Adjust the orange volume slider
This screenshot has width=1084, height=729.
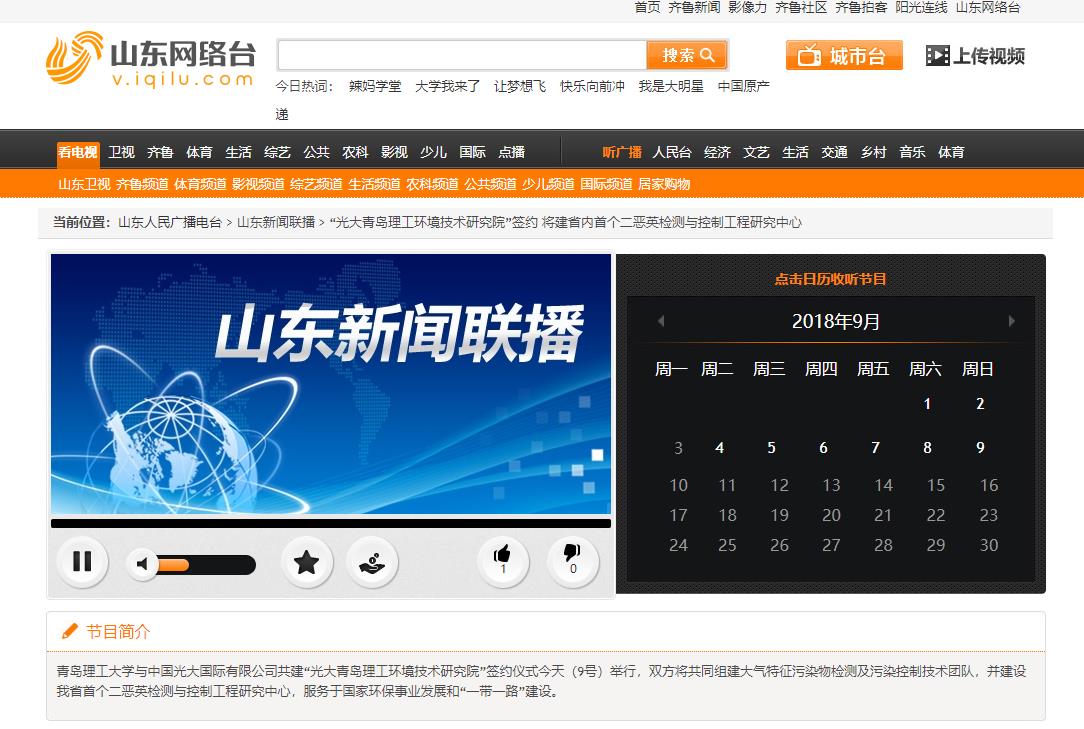click(205, 565)
